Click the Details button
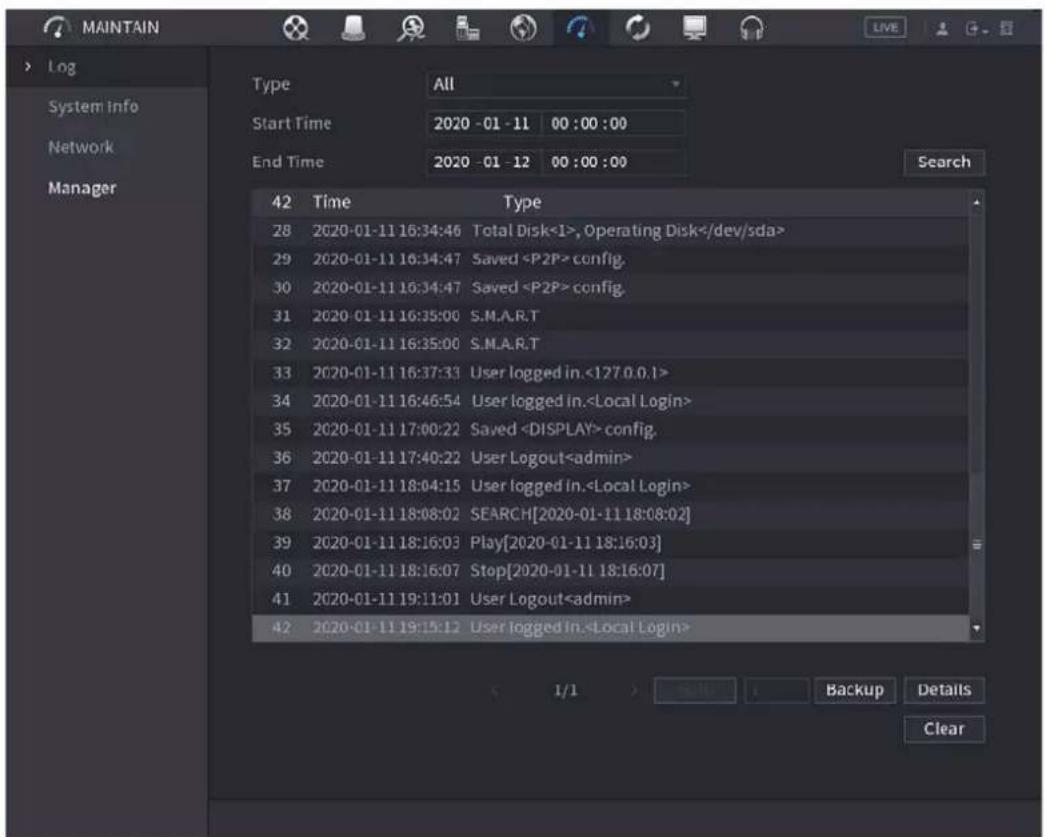 click(x=944, y=690)
